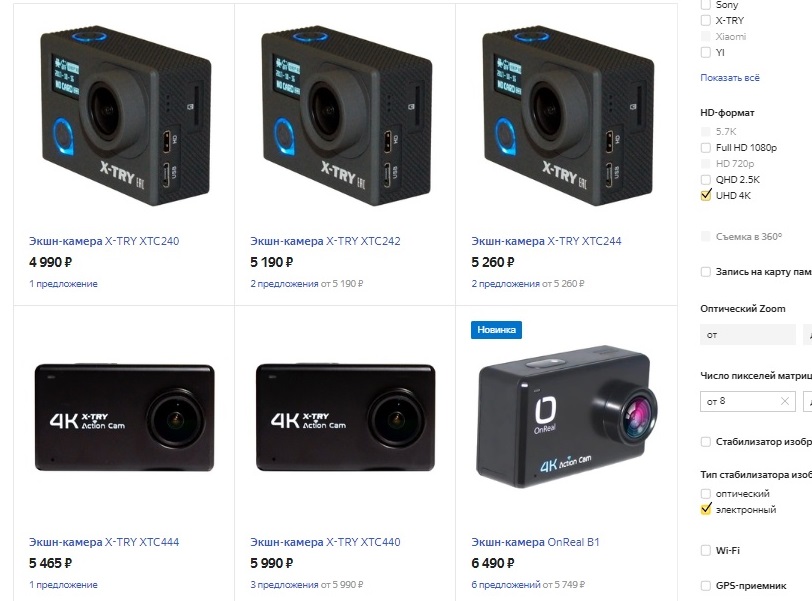
Task: Open X-TRY XTC444 camera product image
Action: pyautogui.click(x=124, y=417)
